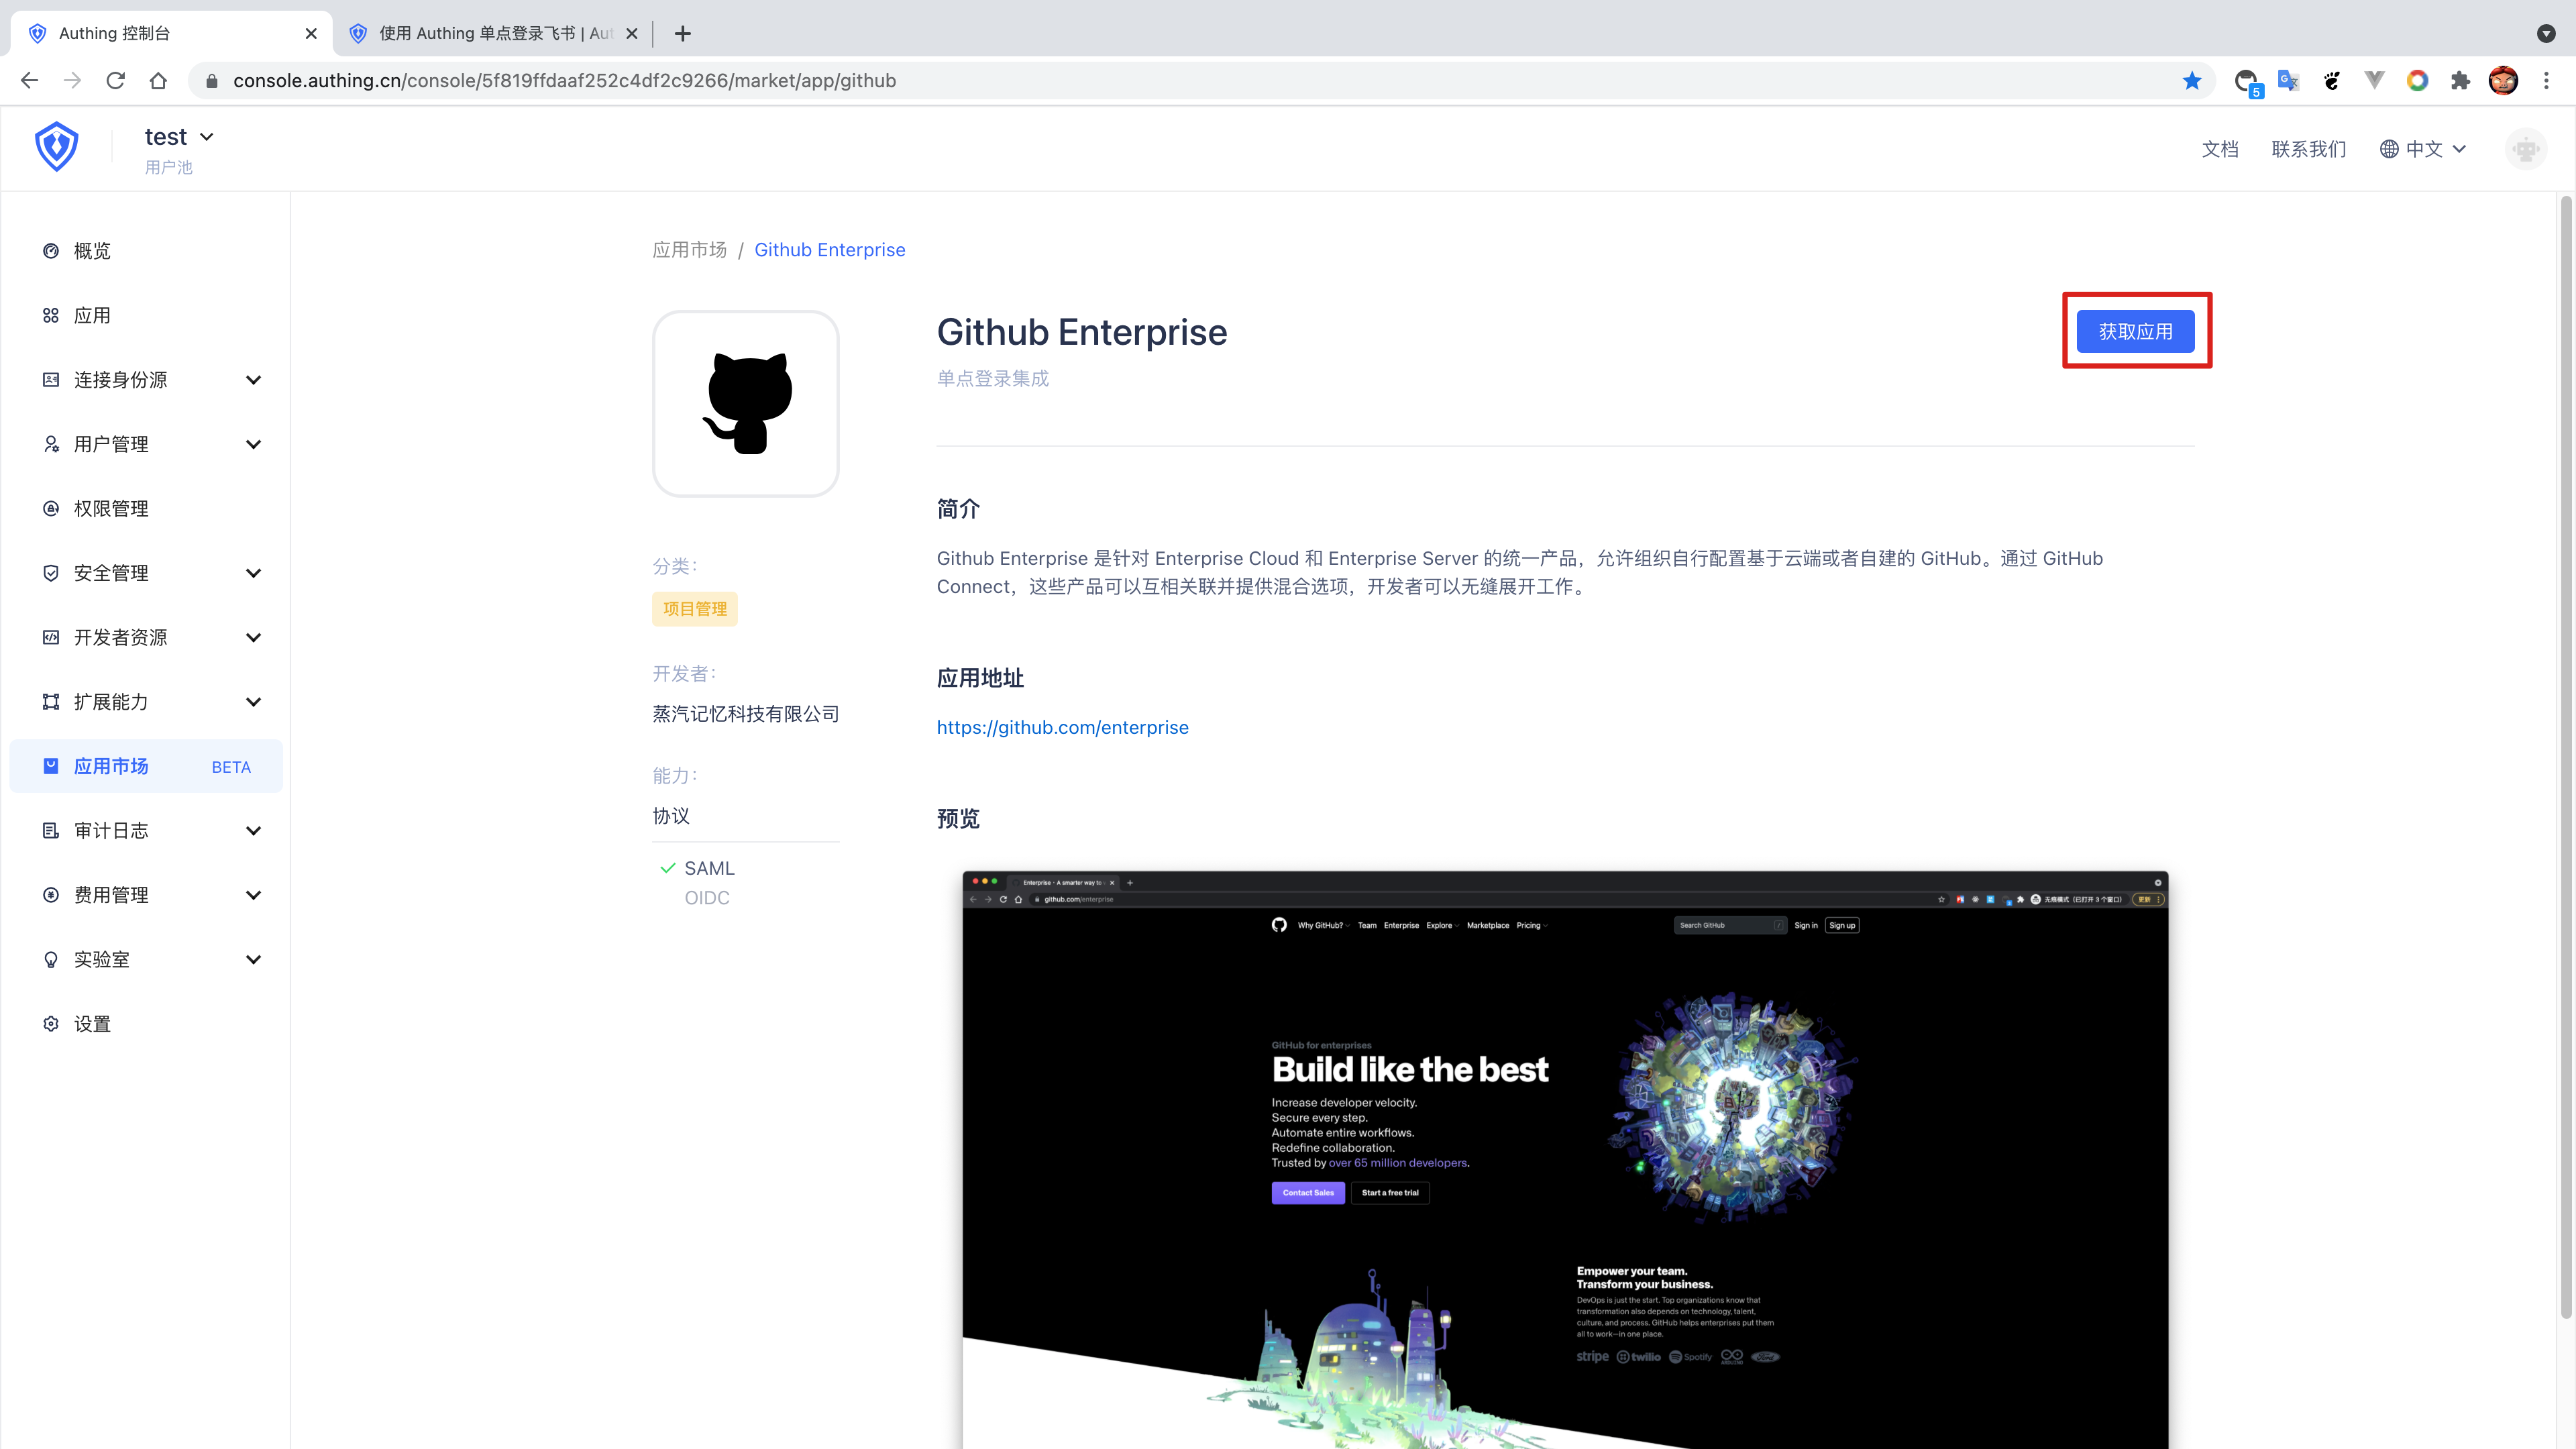Expand the 用户管理 submenu chevron

coord(253,444)
